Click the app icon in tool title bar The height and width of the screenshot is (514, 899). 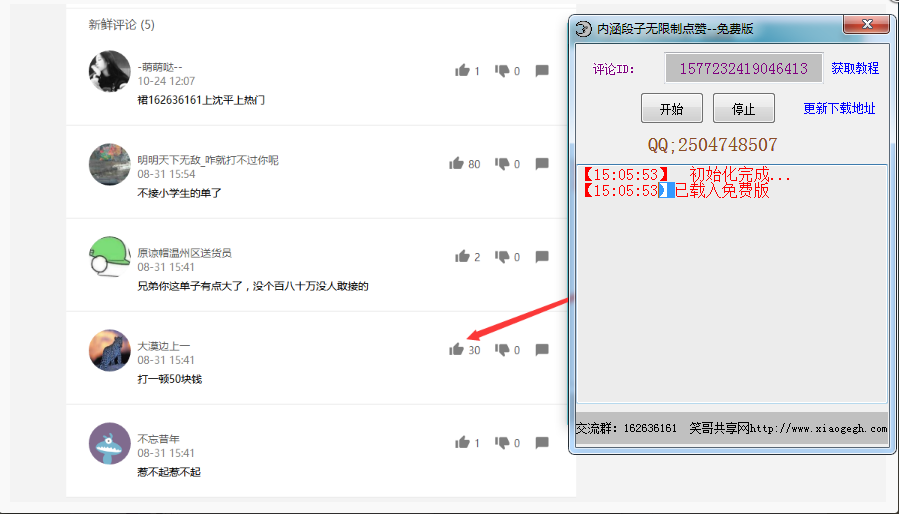point(584,29)
